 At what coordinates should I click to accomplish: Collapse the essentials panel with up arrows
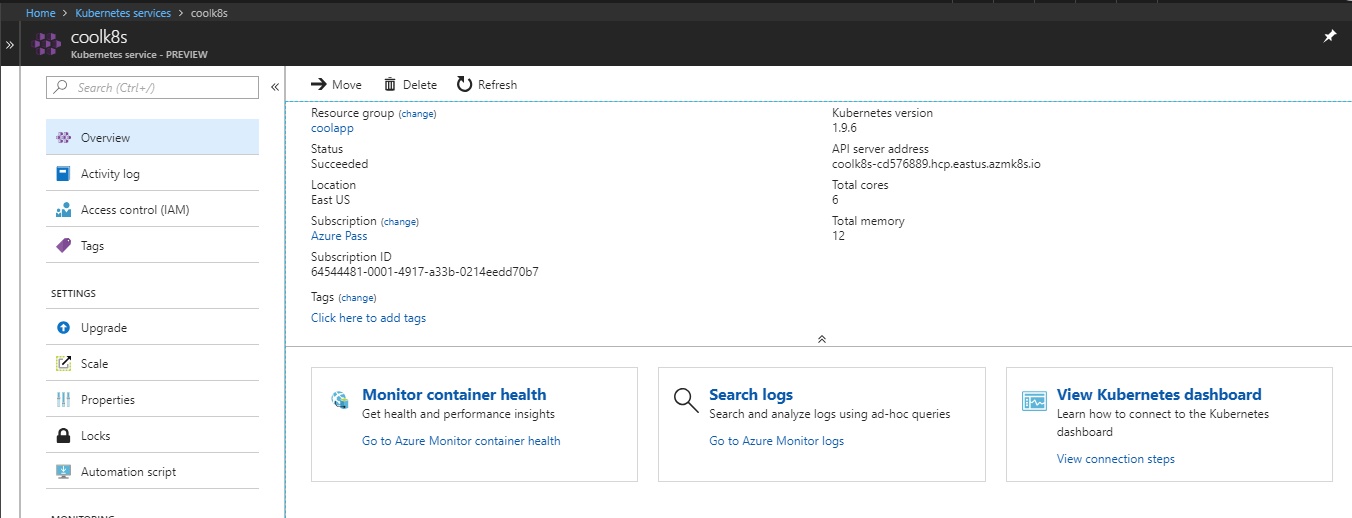[x=821, y=339]
